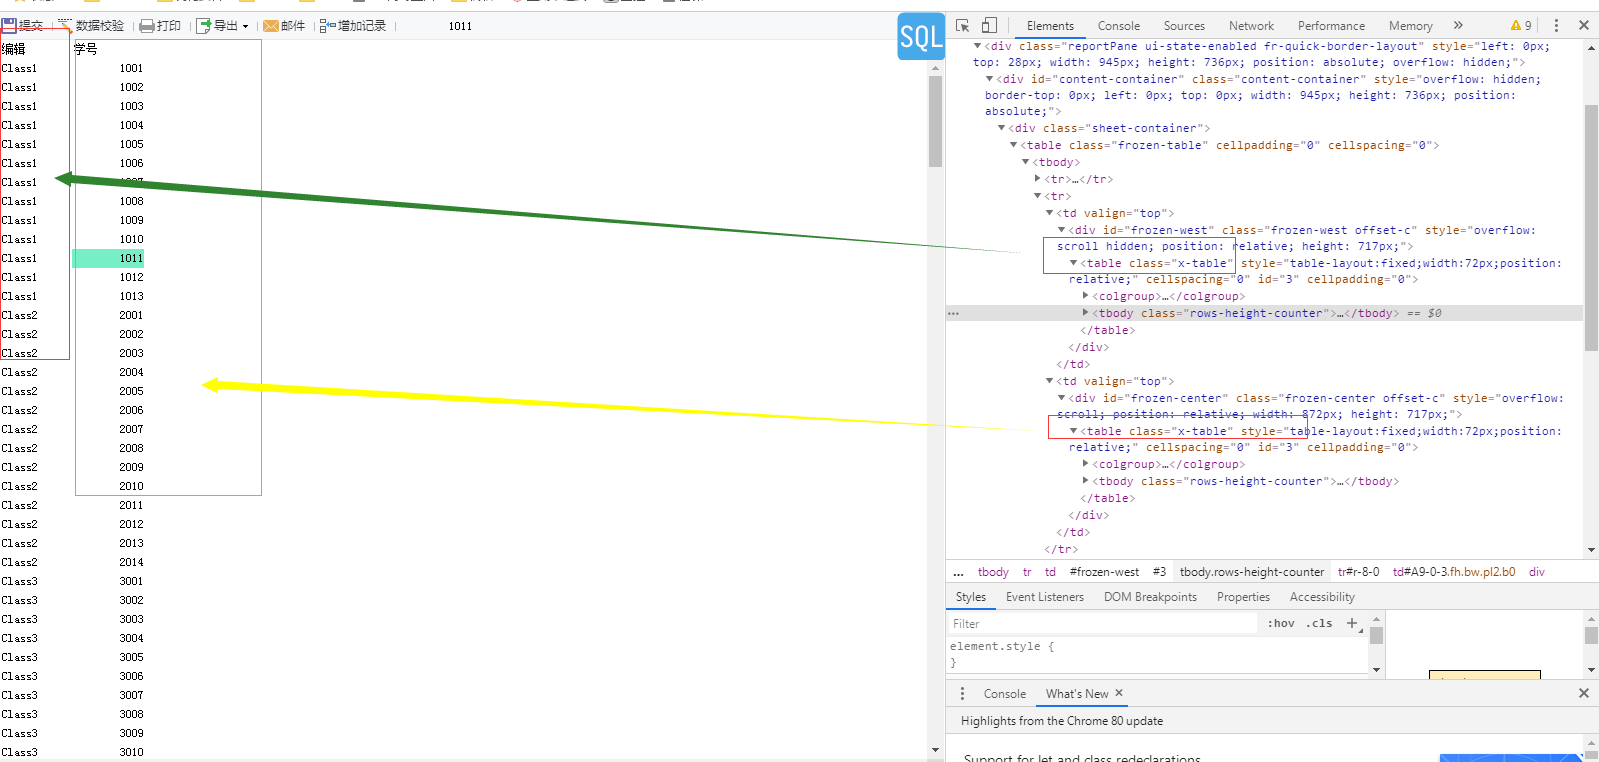Image resolution: width=1599 pixels, height=762 pixels.
Task: Click the 增加记录 add-record icon
Action: point(327,26)
